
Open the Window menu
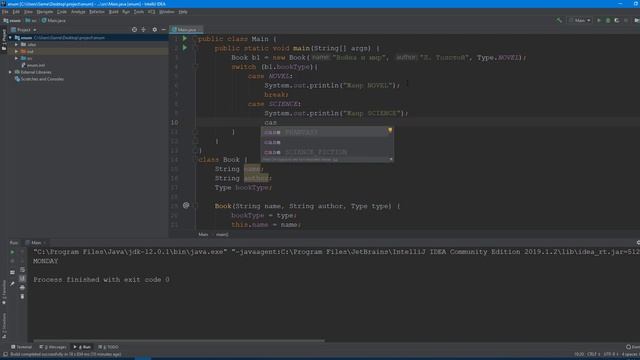tap(167, 12)
